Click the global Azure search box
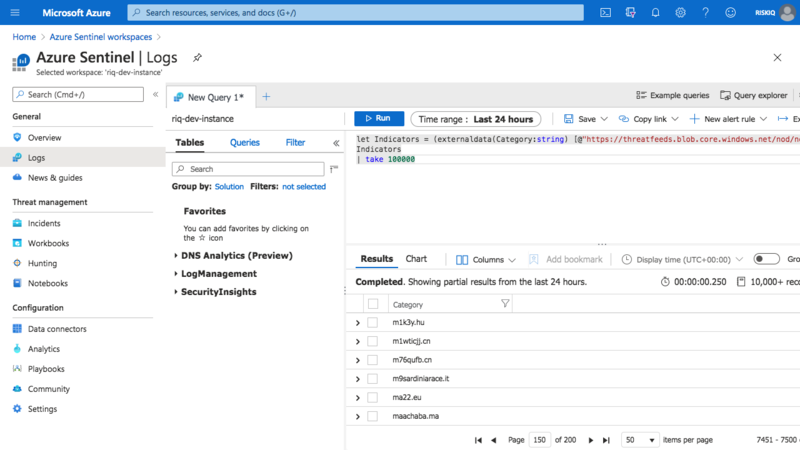The width and height of the screenshot is (800, 450). pyautogui.click(x=355, y=12)
